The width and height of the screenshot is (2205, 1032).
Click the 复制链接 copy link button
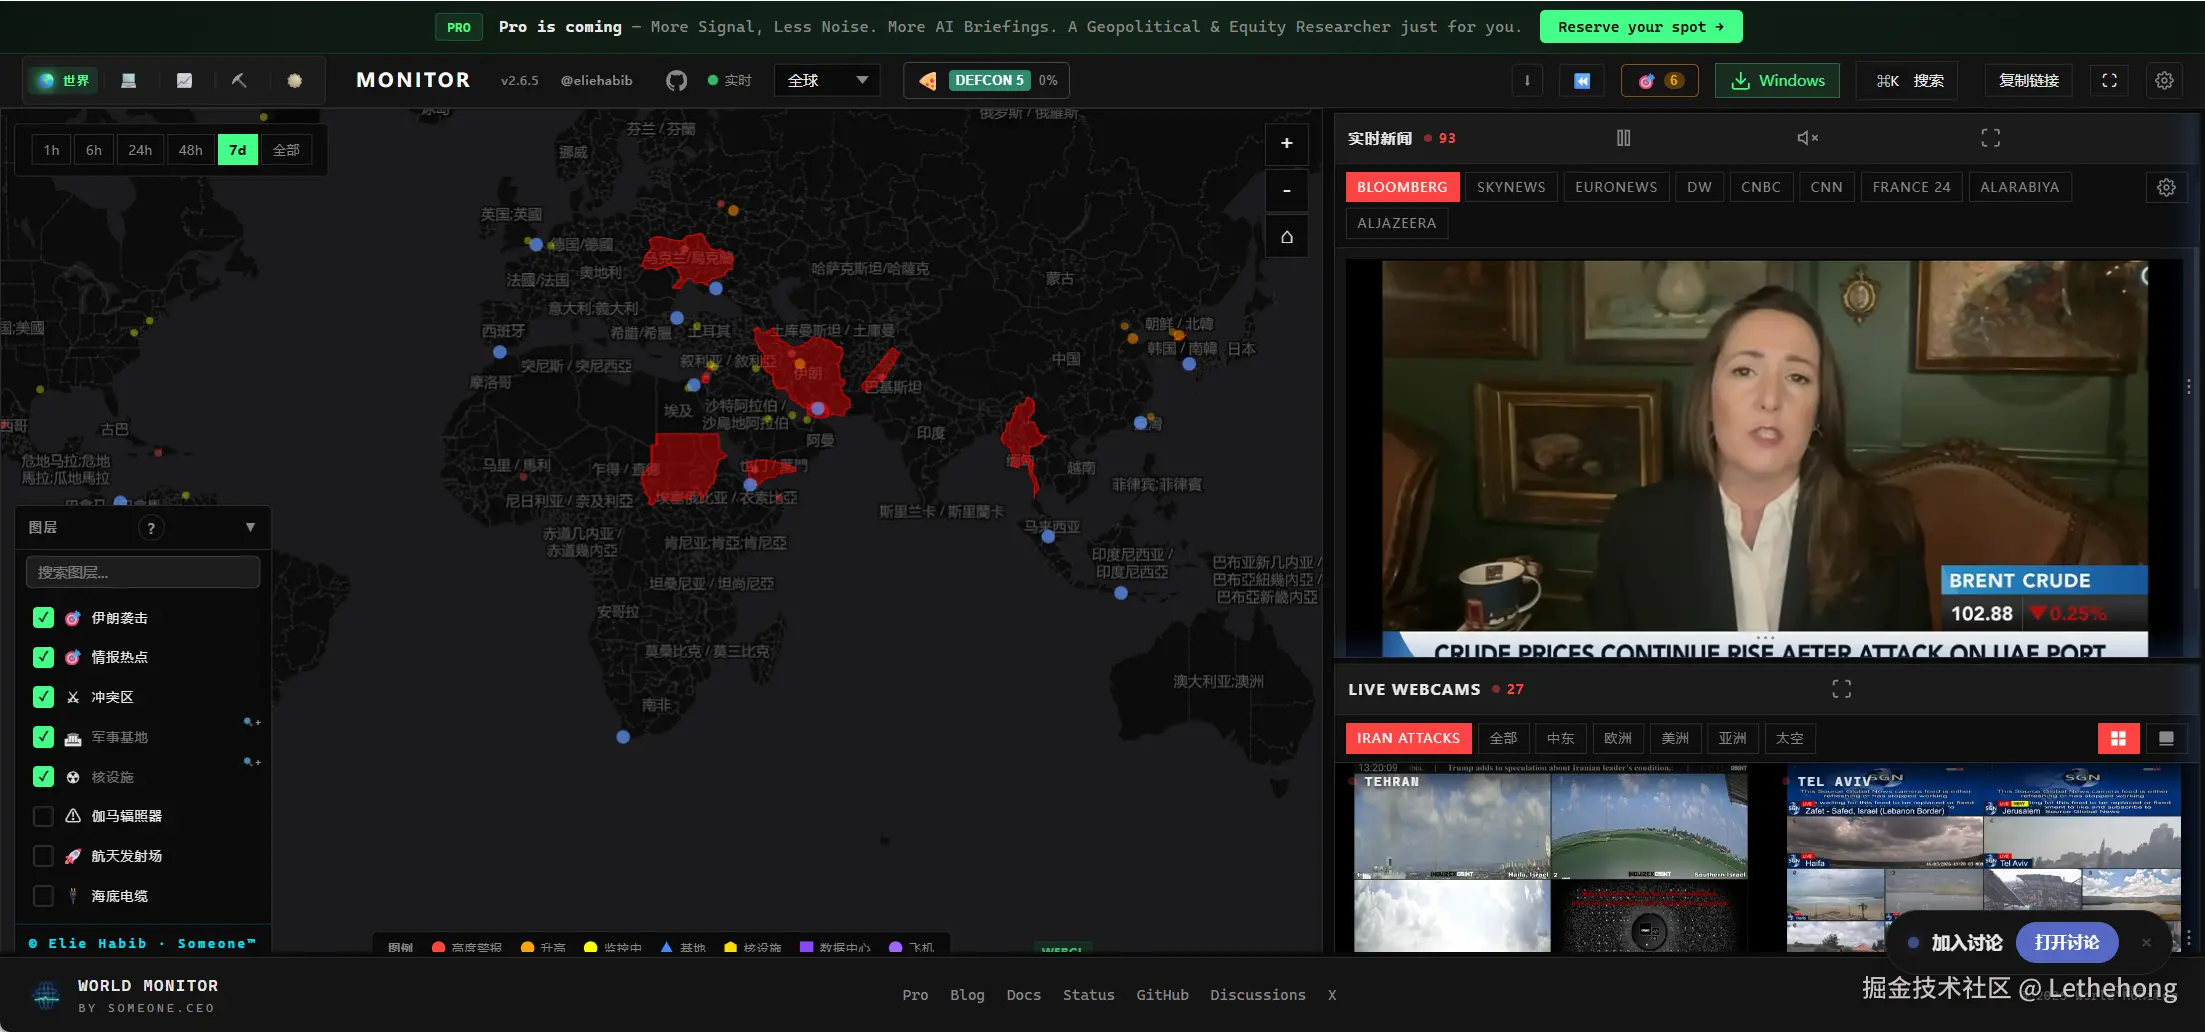point(2029,81)
